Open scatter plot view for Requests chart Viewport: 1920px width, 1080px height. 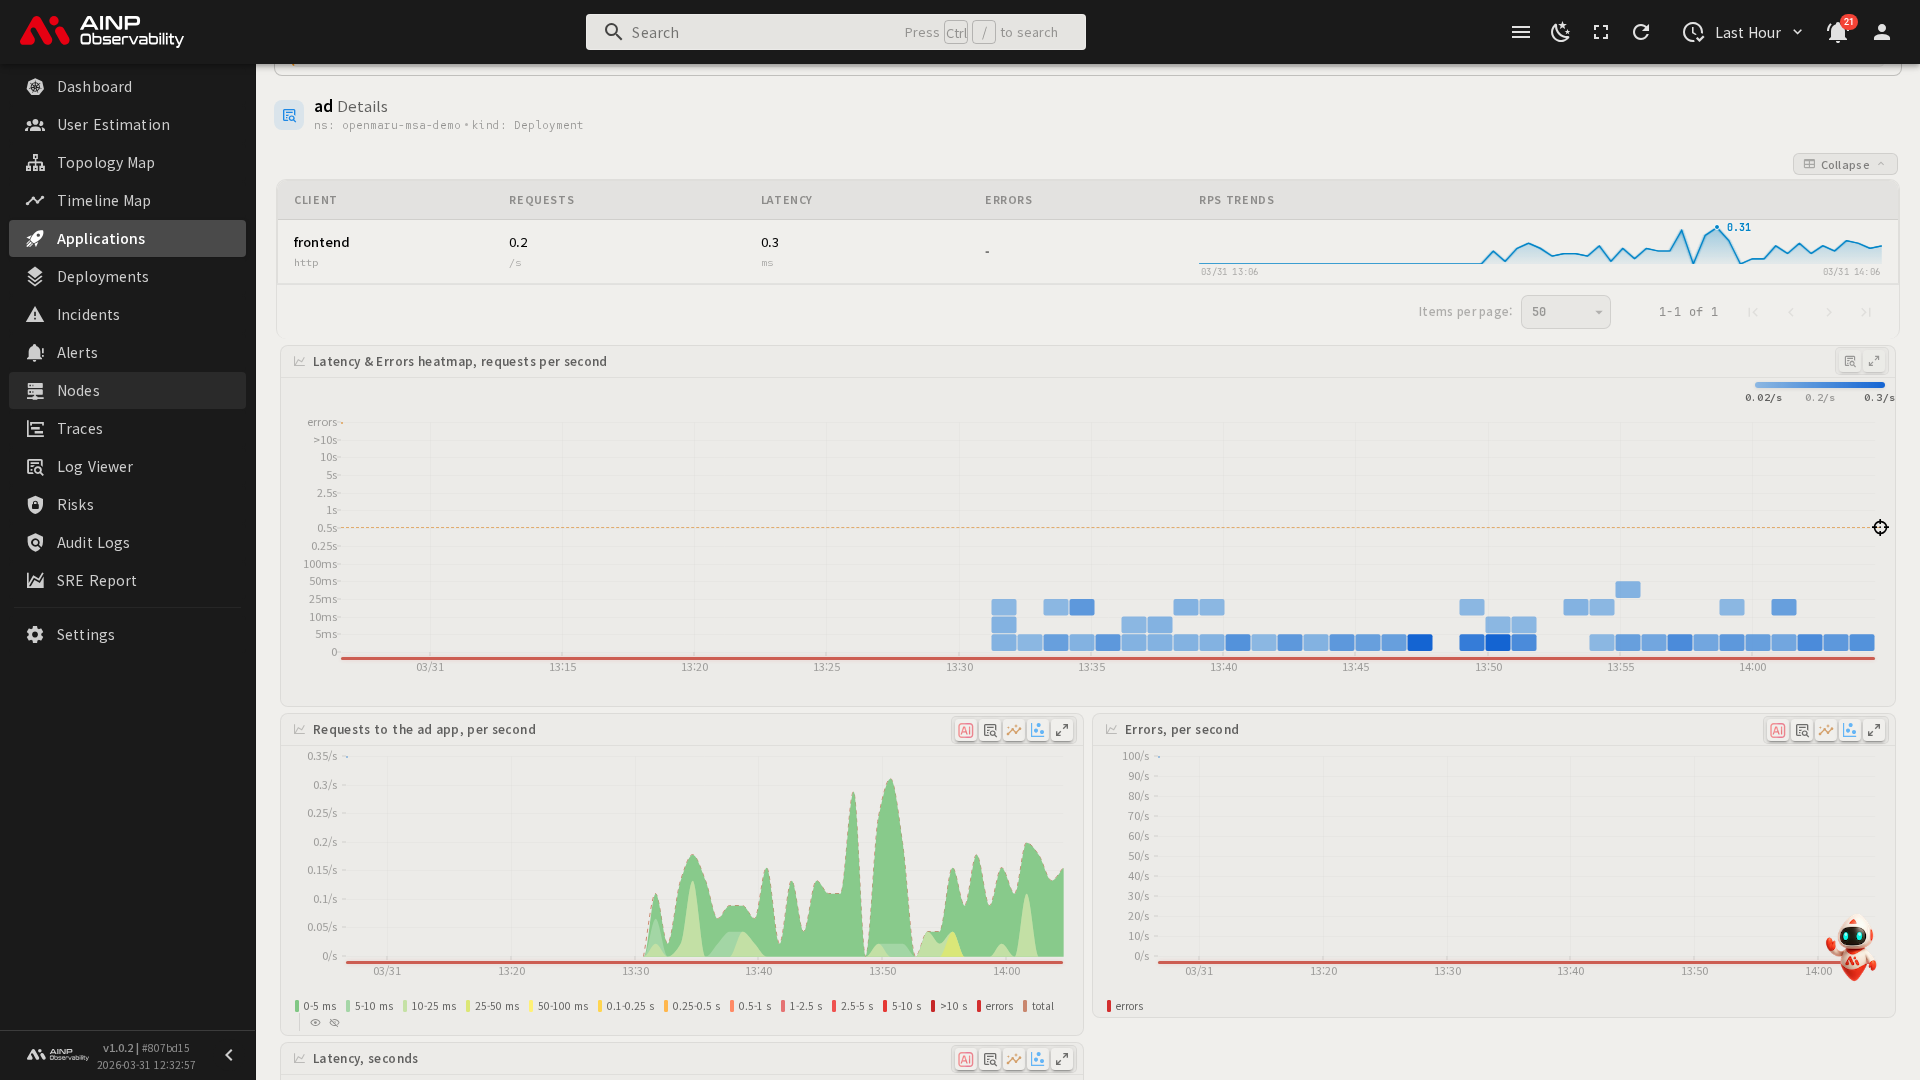[1038, 731]
